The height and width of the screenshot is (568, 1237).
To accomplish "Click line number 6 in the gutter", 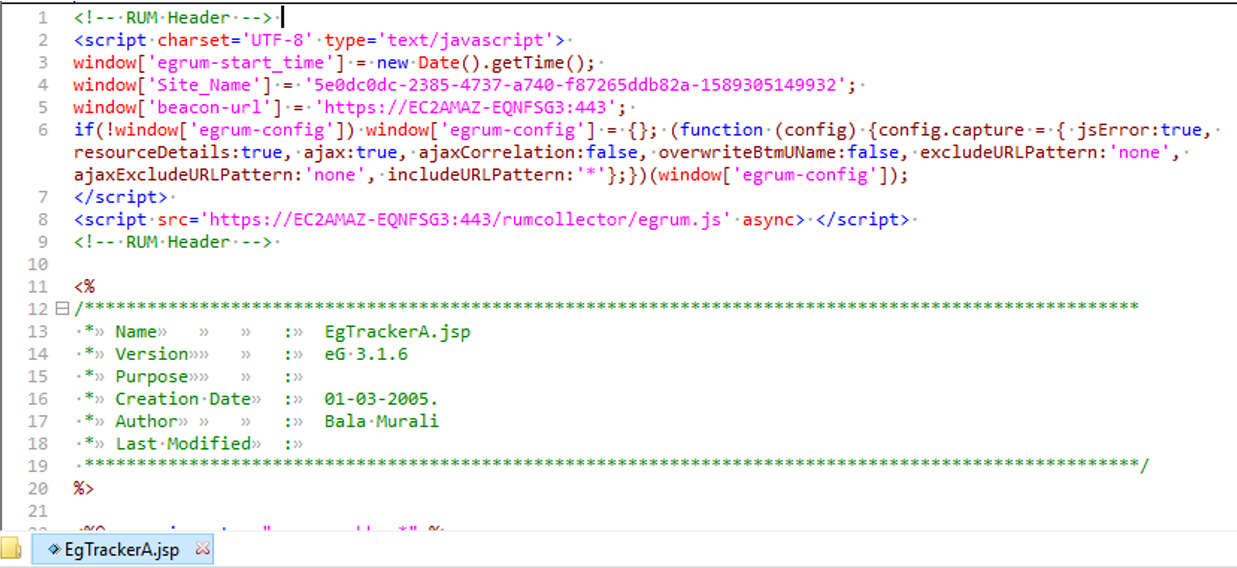I will pyautogui.click(x=41, y=130).
